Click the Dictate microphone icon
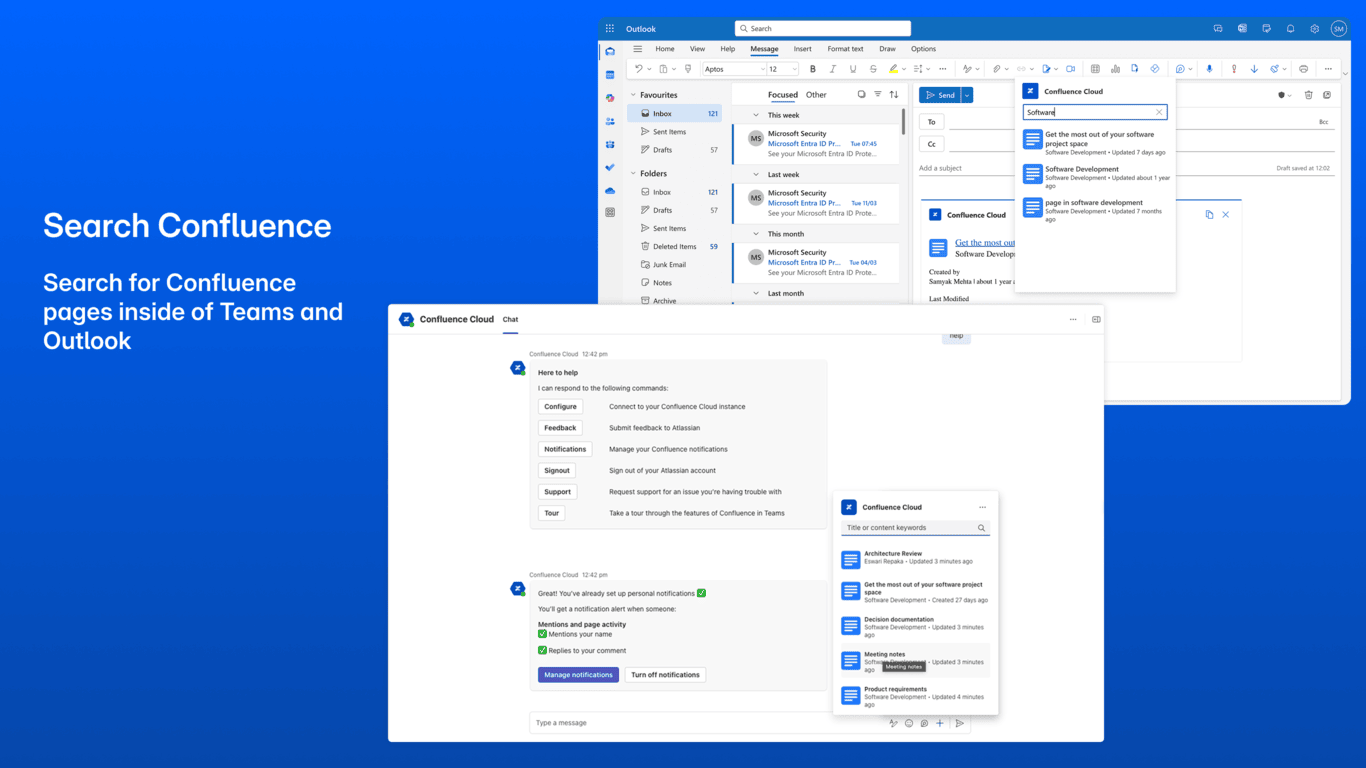 click(1209, 69)
